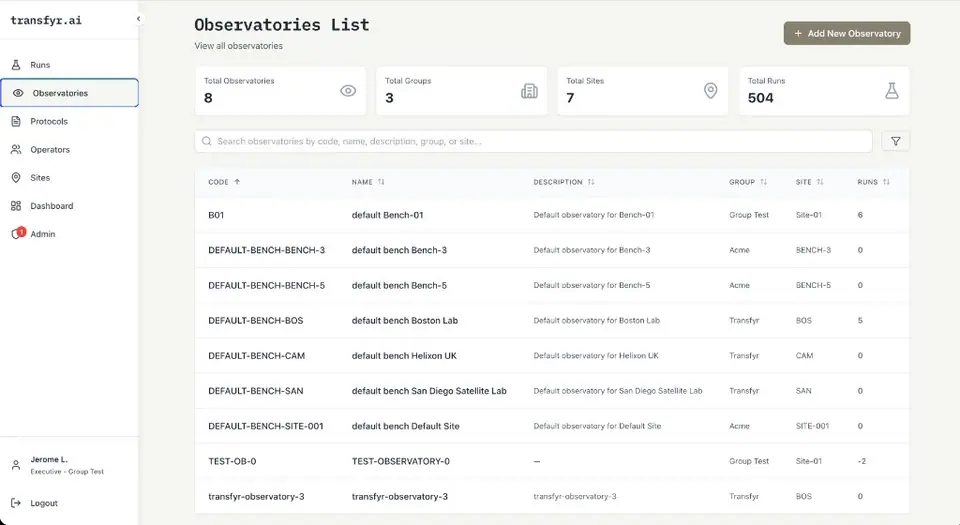Click the DEFAULT-BENCH-BOS code
Image resolution: width=960 pixels, height=525 pixels.
pyautogui.click(x=255, y=321)
